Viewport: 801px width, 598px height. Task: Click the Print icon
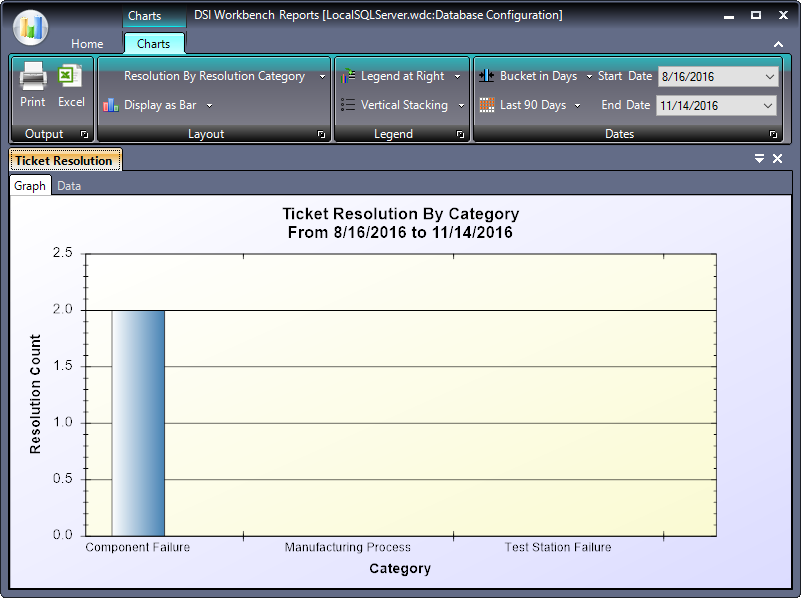click(x=33, y=77)
